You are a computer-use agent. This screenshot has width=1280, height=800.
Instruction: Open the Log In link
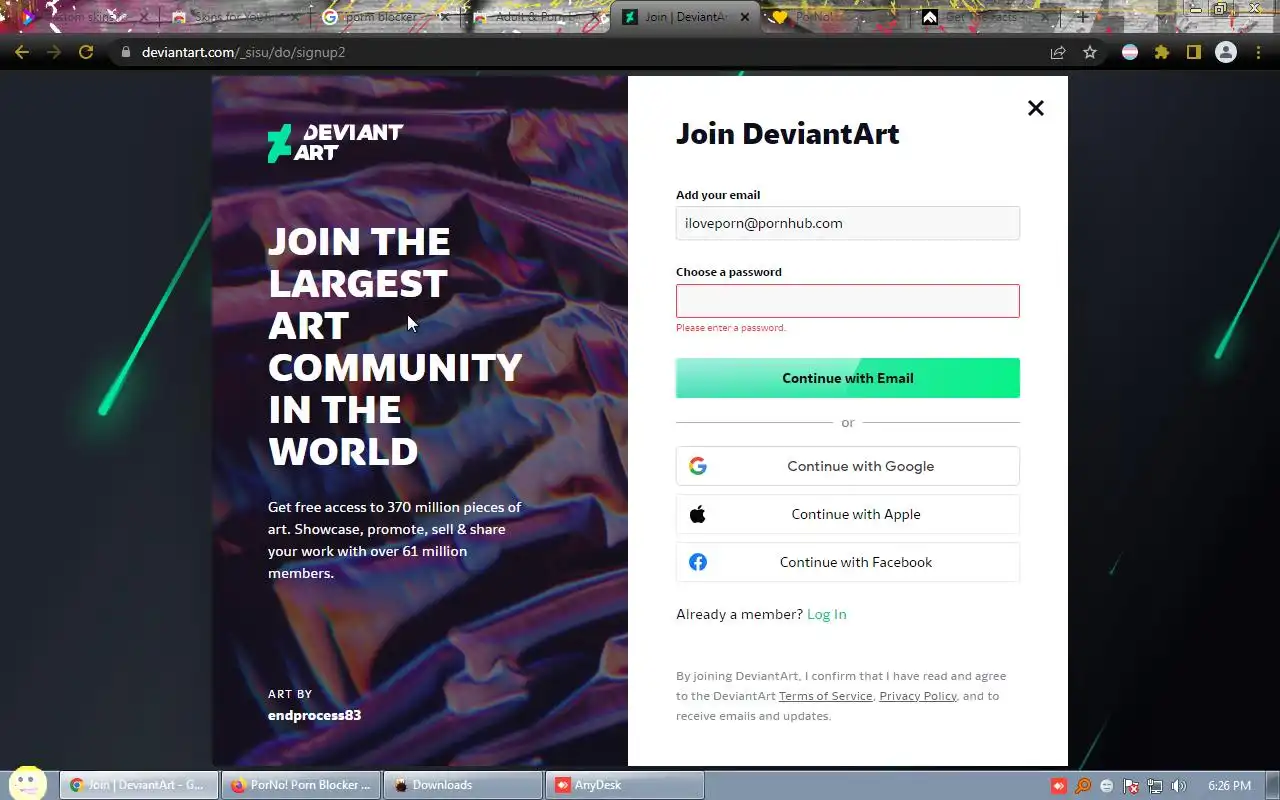coord(827,614)
